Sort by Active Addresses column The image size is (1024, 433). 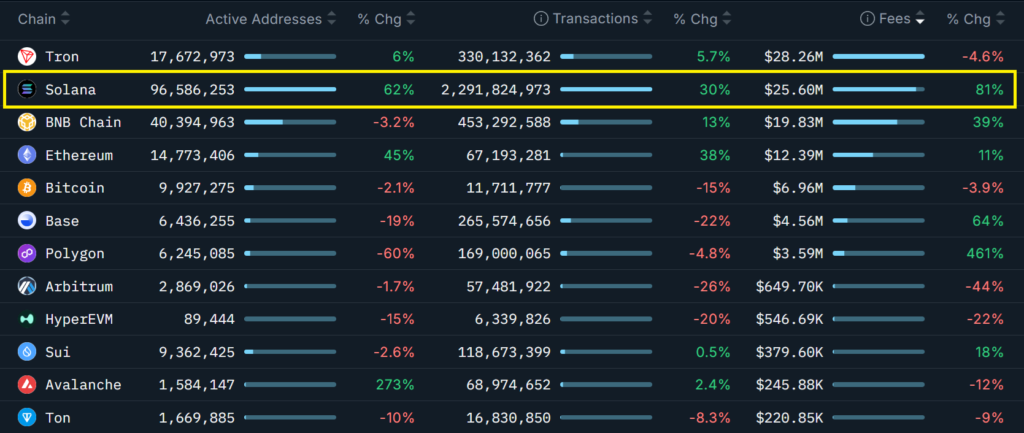click(x=264, y=19)
